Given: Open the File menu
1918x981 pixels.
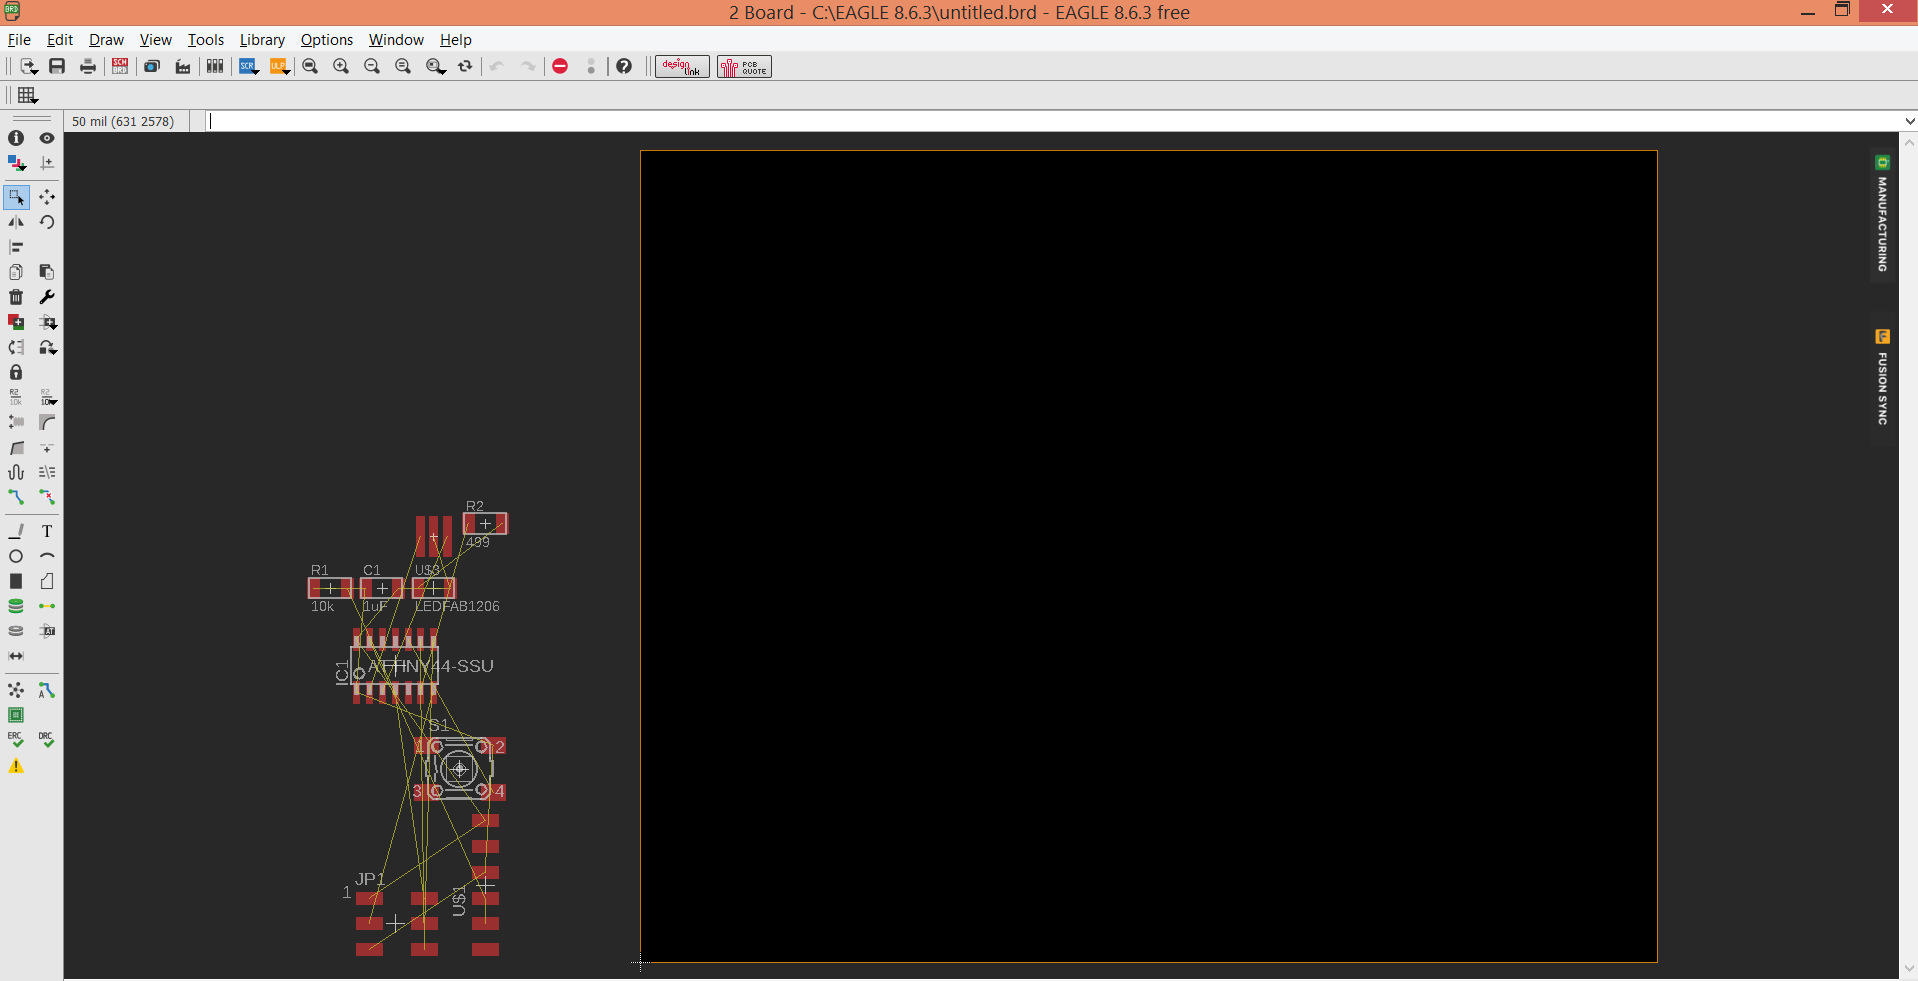Looking at the screenshot, I should pyautogui.click(x=19, y=40).
